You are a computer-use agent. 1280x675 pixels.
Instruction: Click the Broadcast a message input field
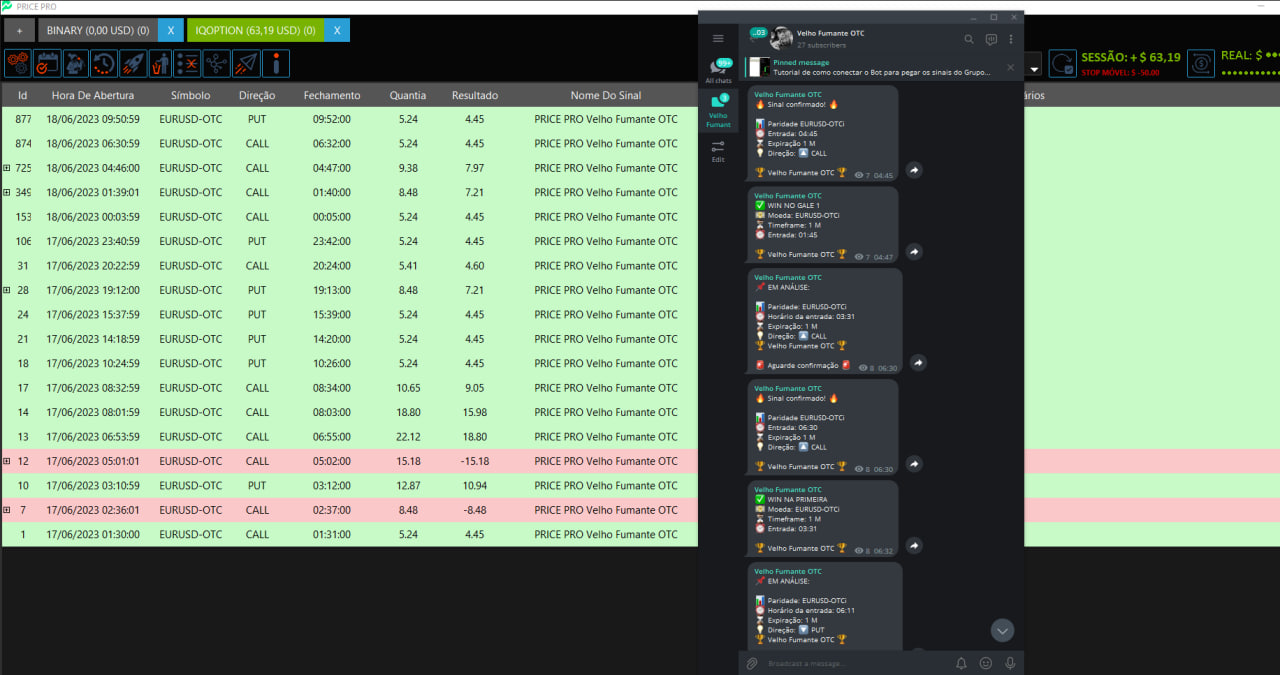tap(855, 663)
